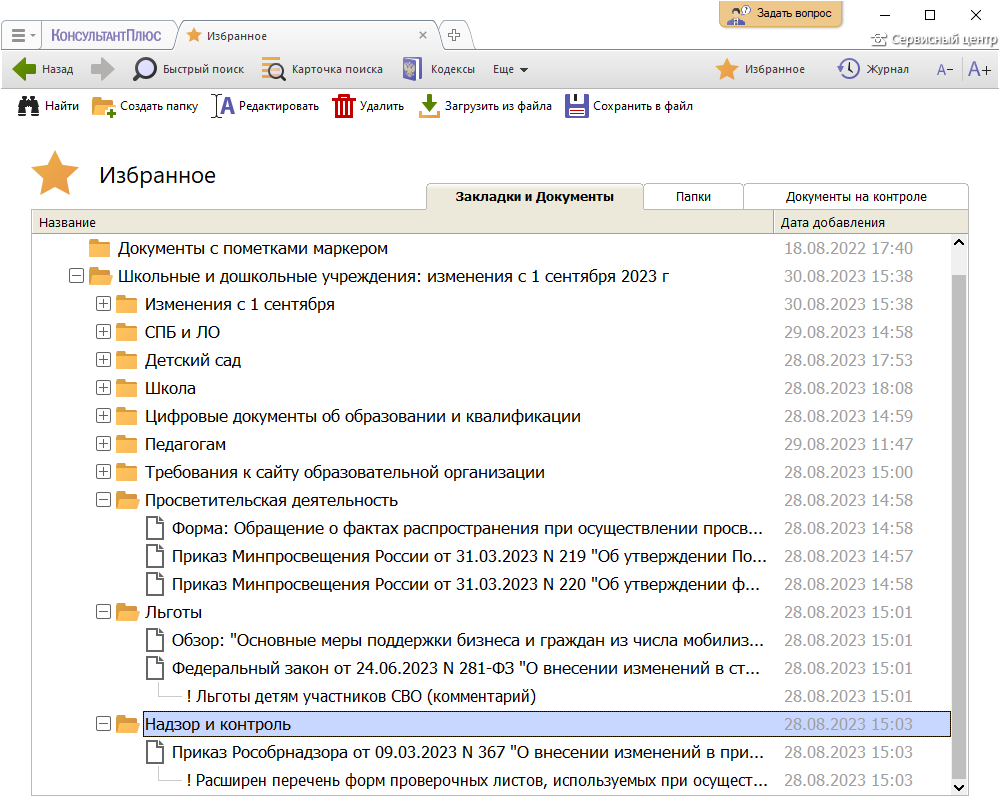Close the Избранное tab
The image size is (1000, 800).
423,35
